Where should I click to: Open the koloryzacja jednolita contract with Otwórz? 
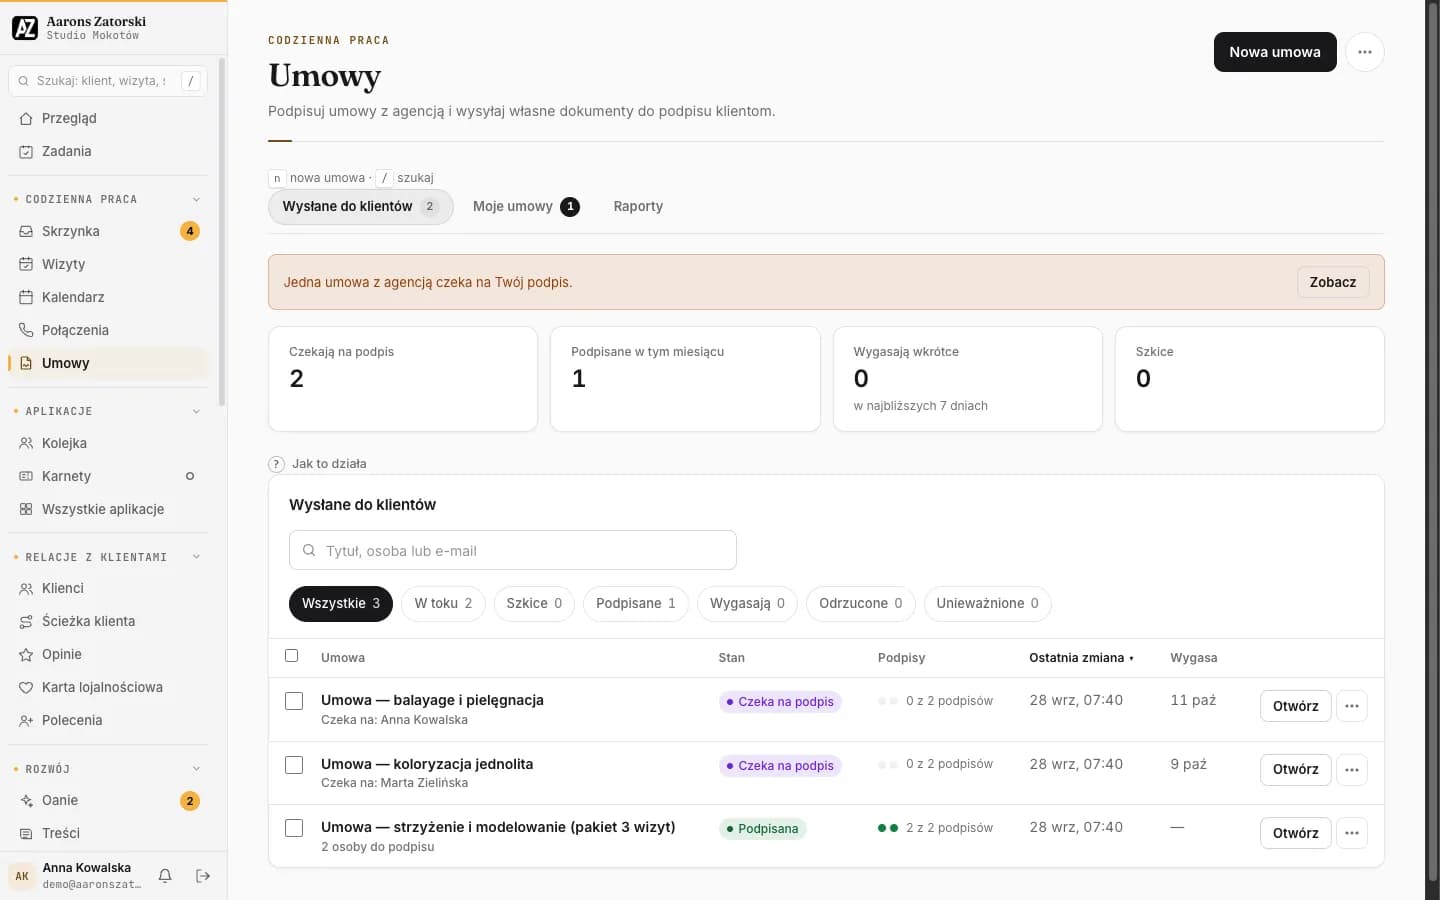tap(1296, 769)
